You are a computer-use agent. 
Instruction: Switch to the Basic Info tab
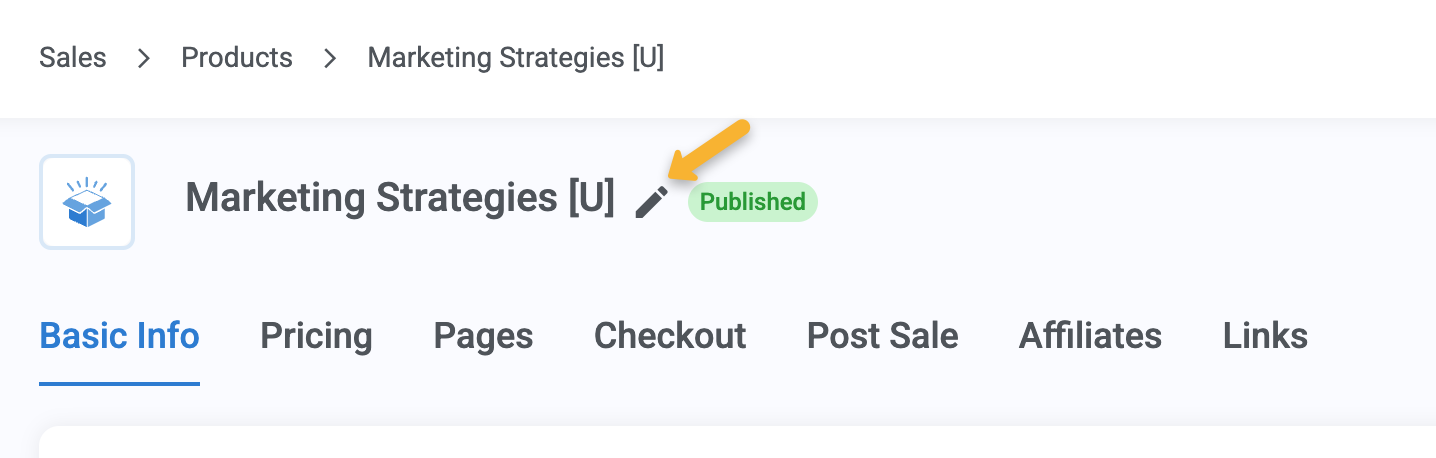(120, 336)
